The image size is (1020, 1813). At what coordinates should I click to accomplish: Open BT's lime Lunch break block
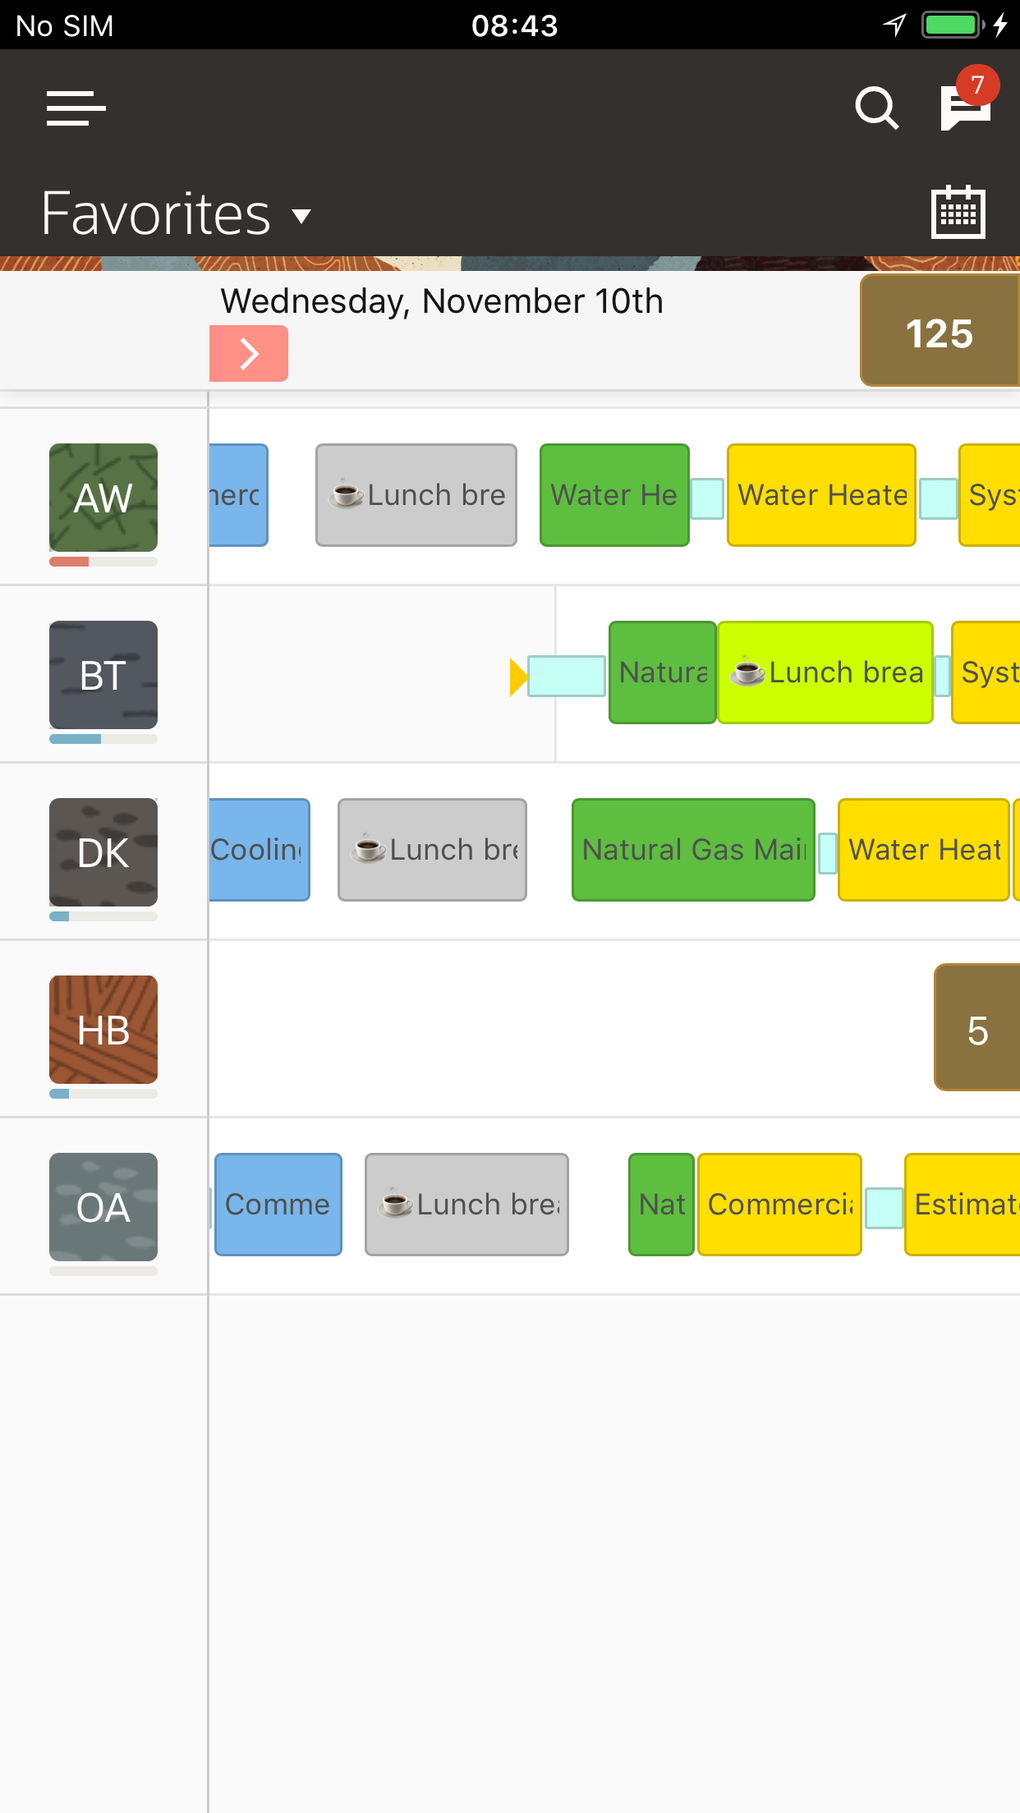(x=825, y=672)
